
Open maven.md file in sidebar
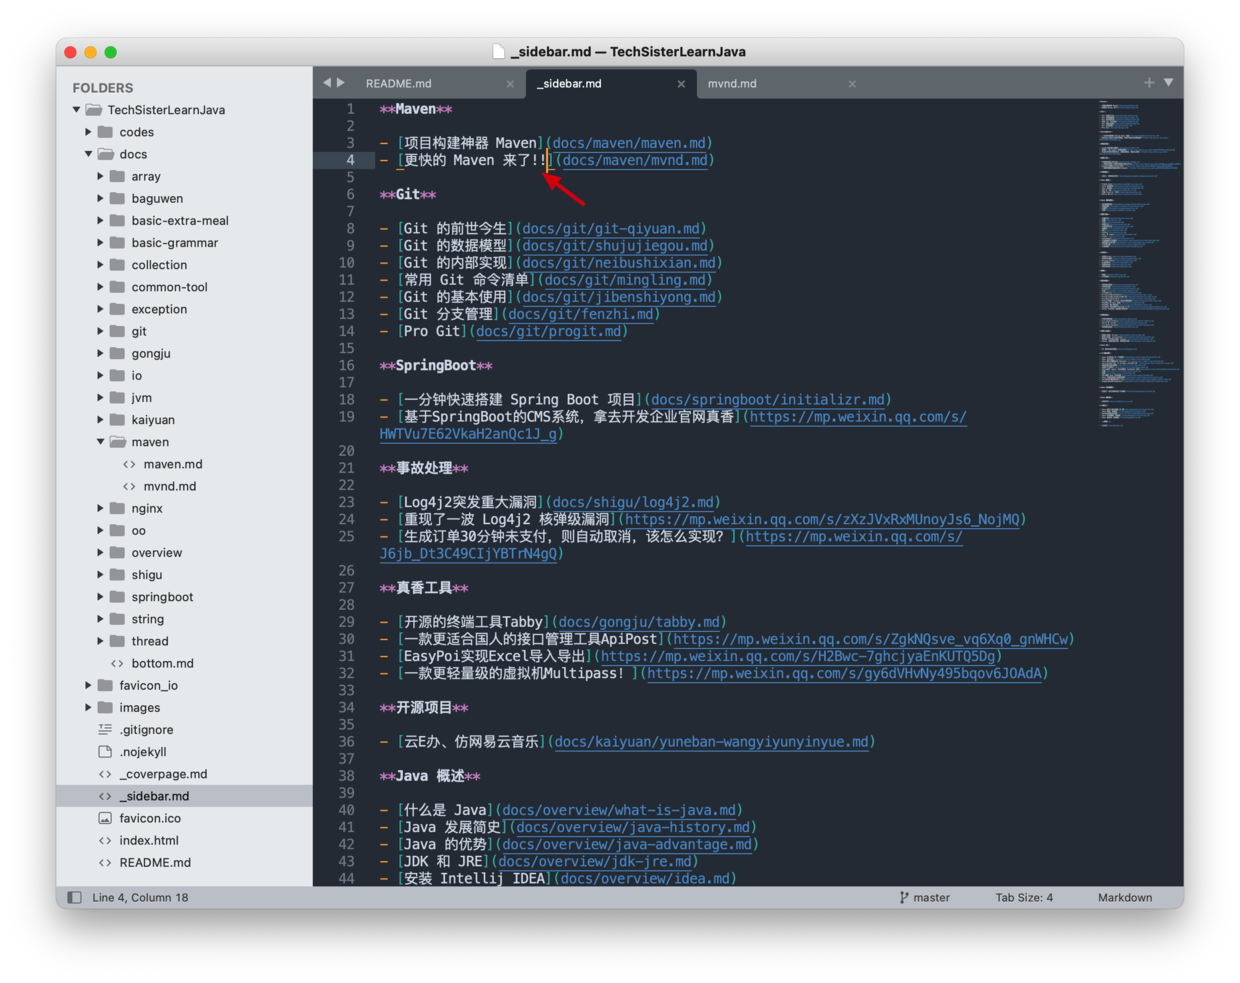[x=172, y=464]
